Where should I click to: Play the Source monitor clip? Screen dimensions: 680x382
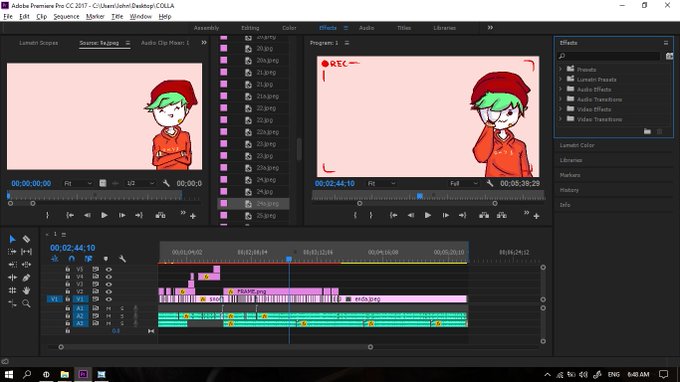tap(104, 215)
